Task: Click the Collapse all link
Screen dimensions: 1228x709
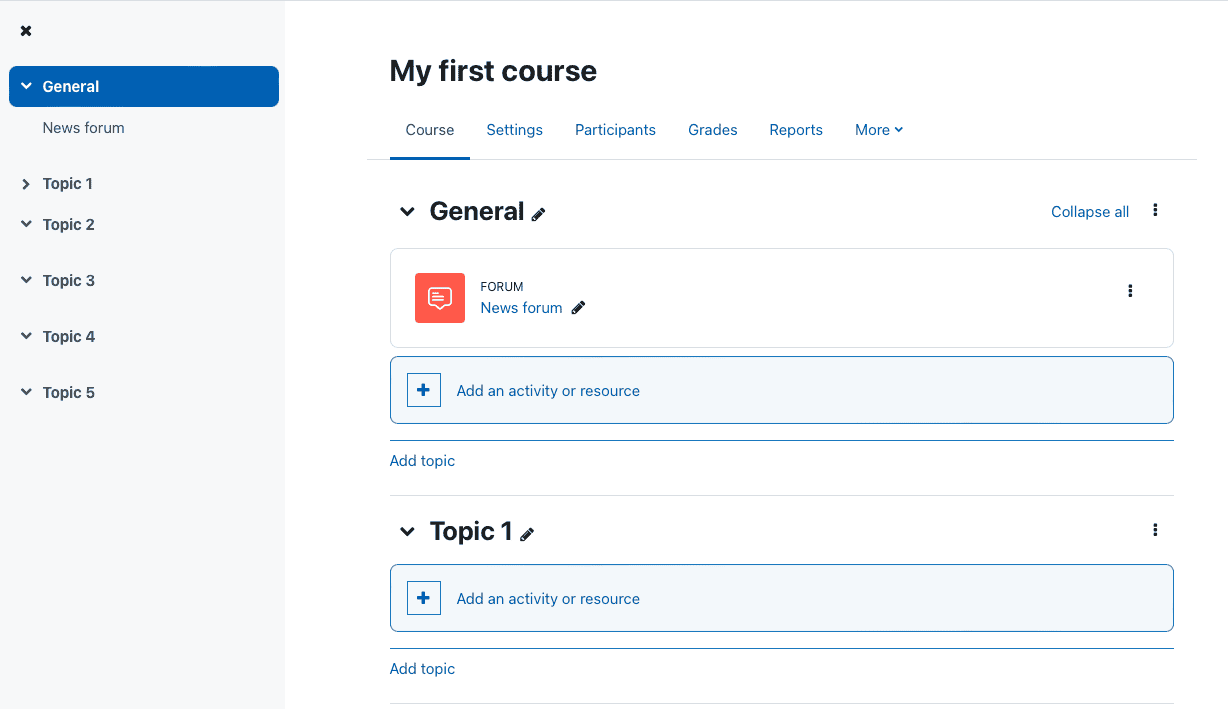Action: [x=1090, y=212]
